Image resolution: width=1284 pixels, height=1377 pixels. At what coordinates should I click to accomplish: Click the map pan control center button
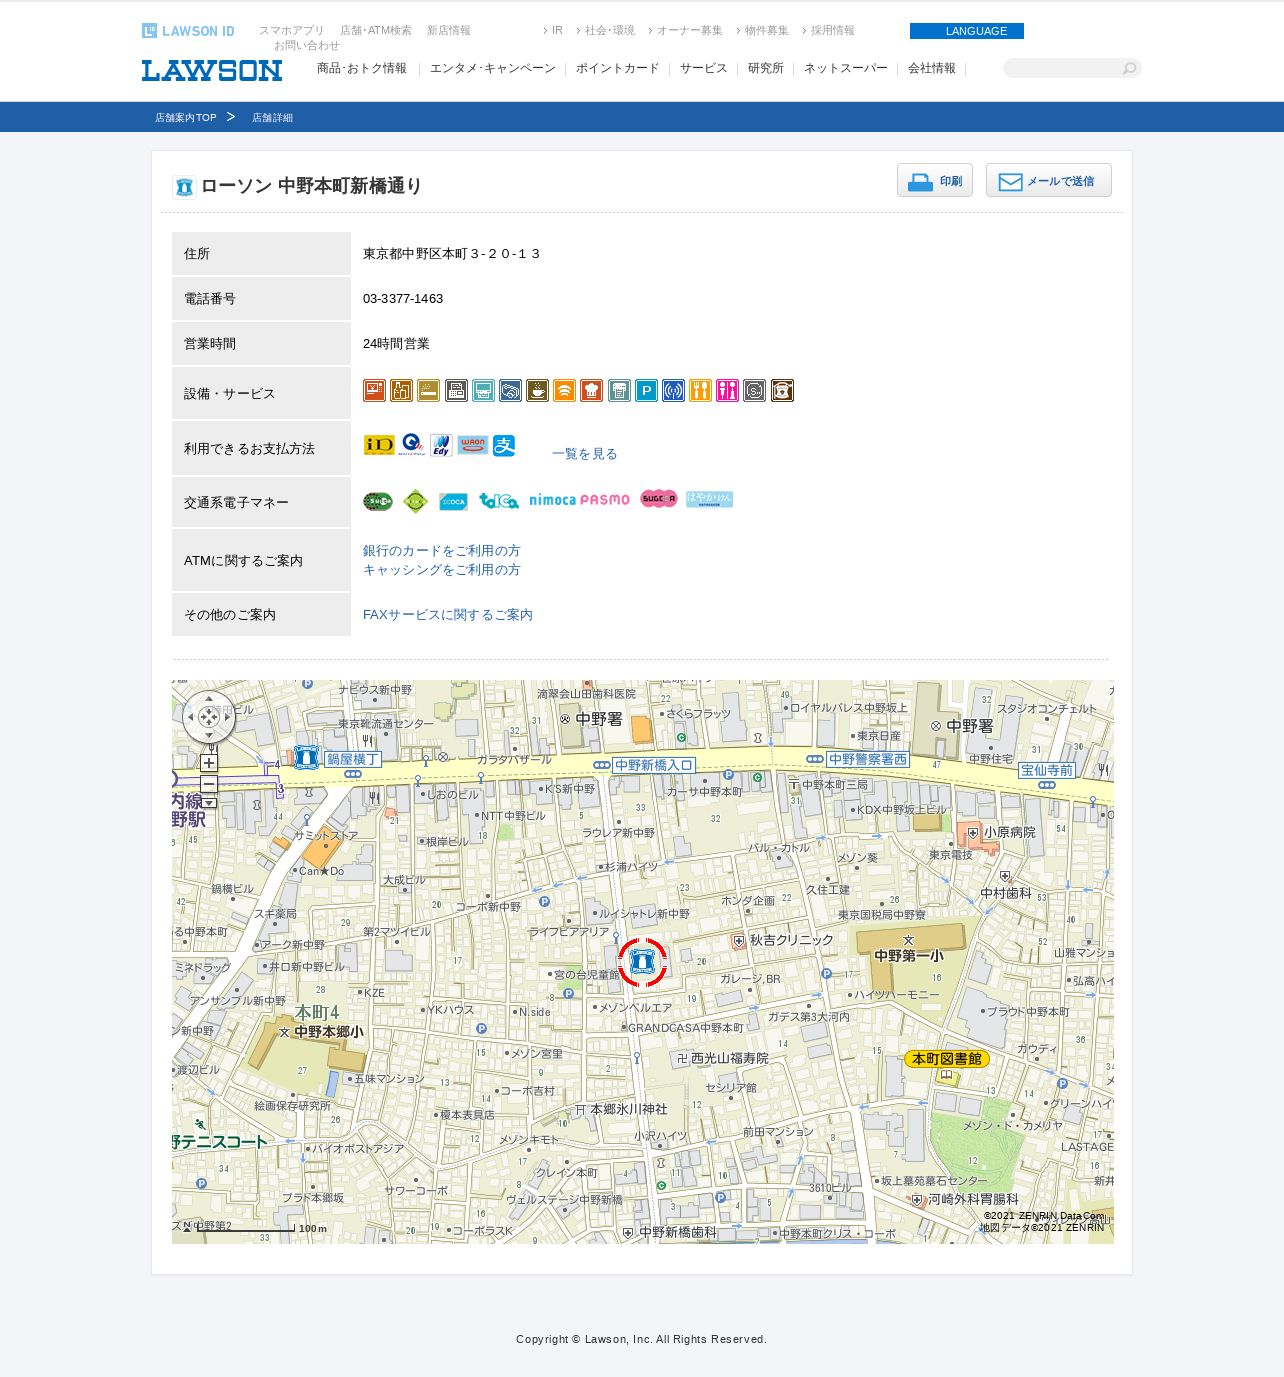(209, 717)
